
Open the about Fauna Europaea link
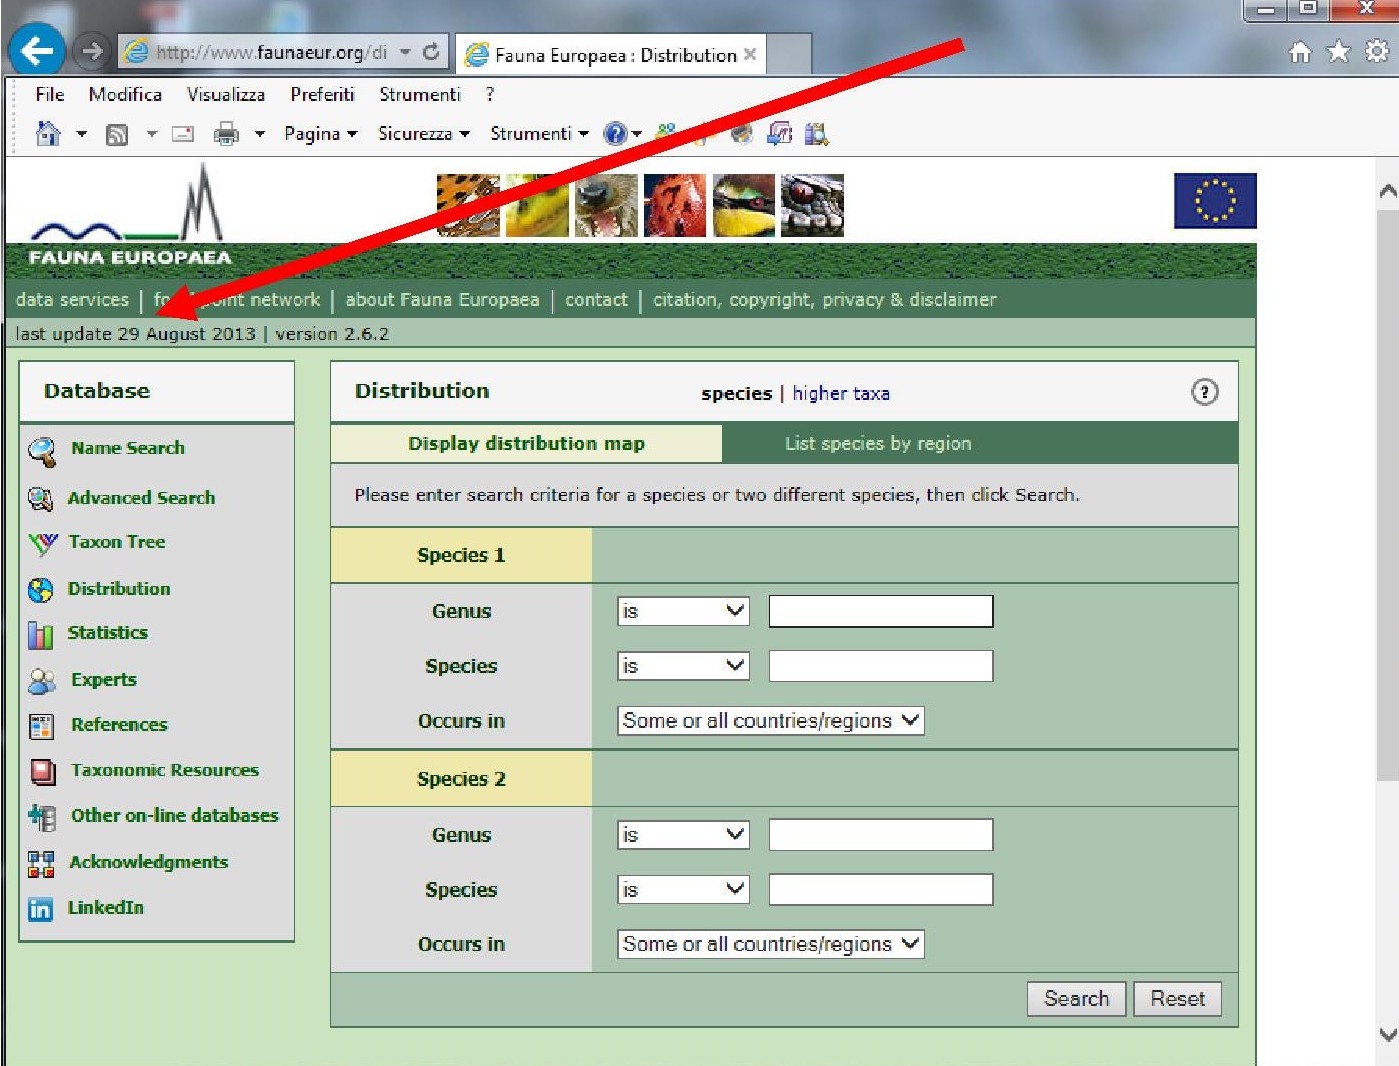[x=442, y=299]
